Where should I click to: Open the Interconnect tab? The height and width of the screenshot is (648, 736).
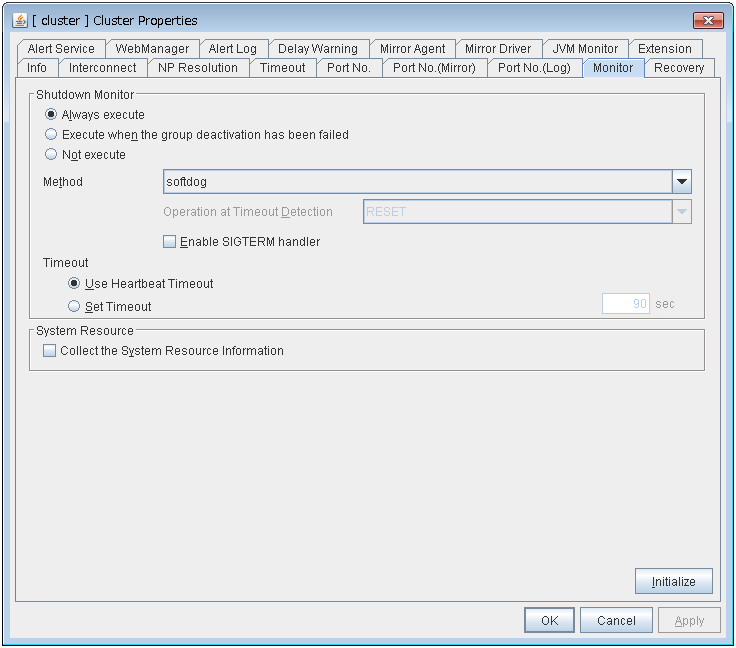[103, 68]
